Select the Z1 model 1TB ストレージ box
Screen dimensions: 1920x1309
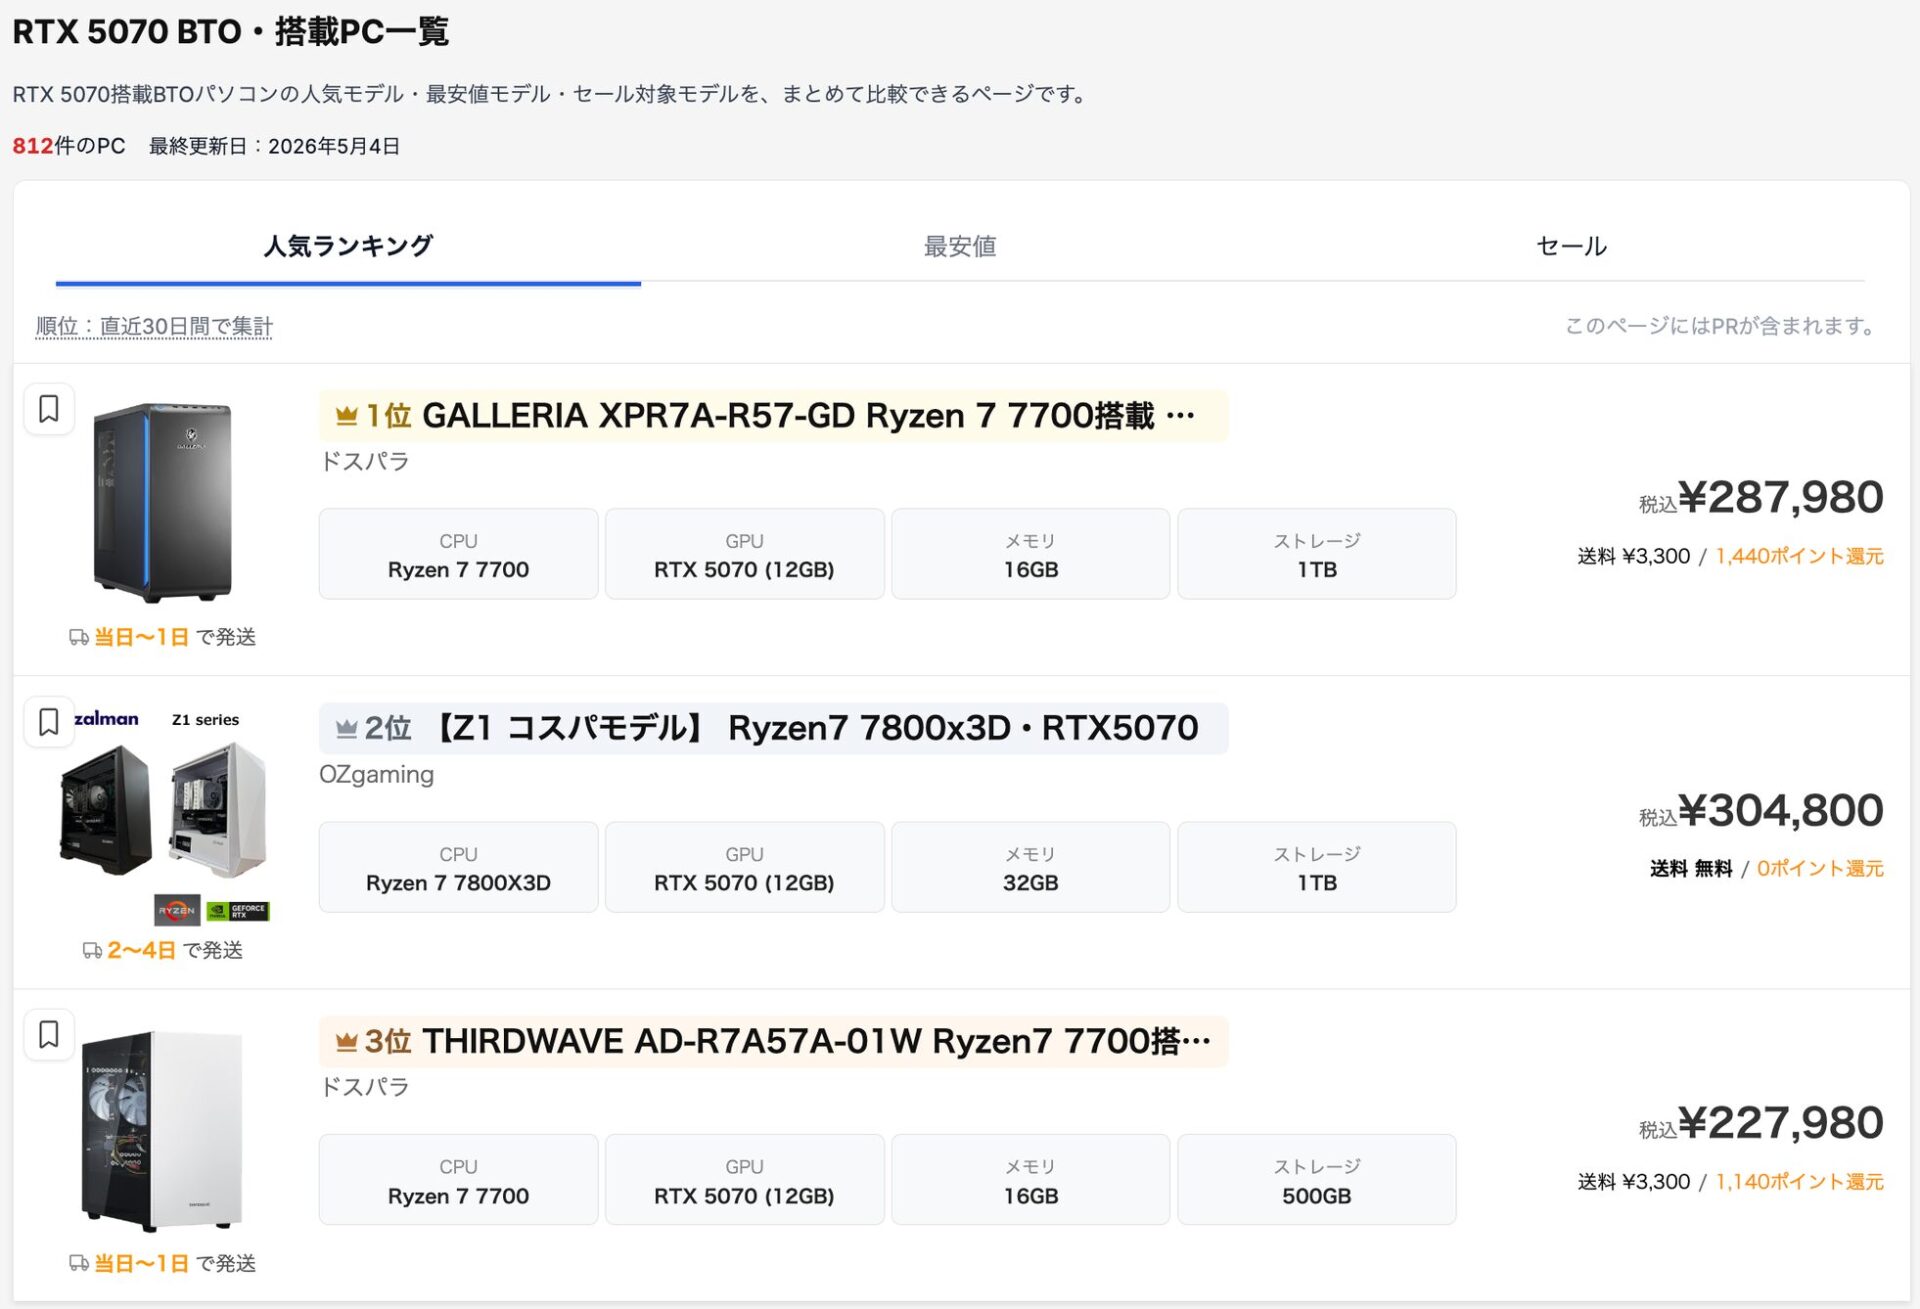point(1316,867)
